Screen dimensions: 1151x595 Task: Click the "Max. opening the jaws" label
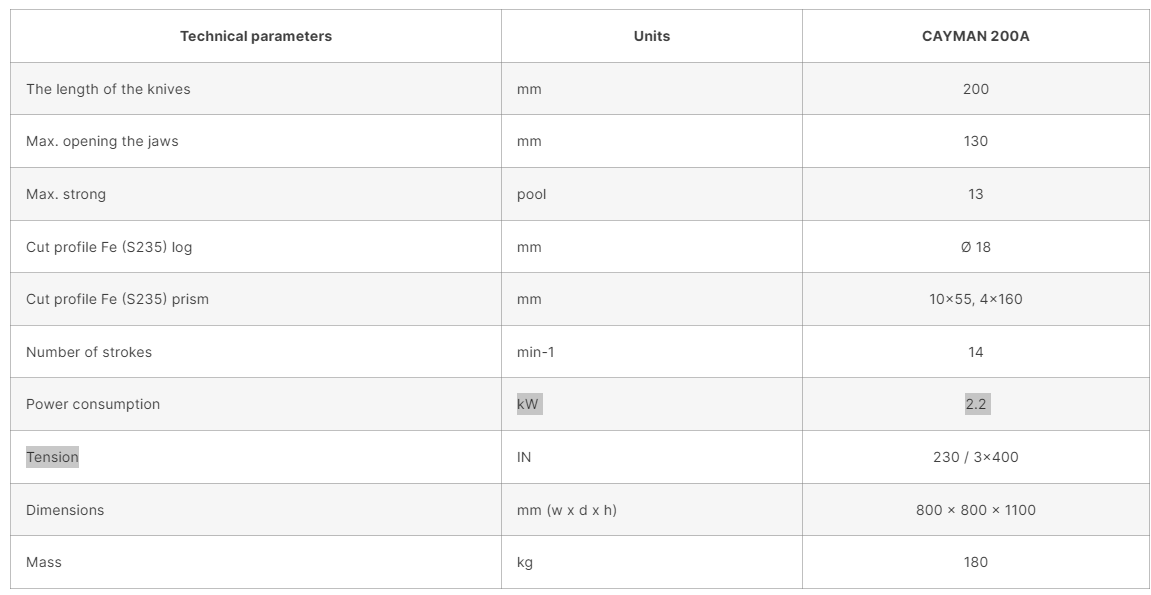coord(102,141)
